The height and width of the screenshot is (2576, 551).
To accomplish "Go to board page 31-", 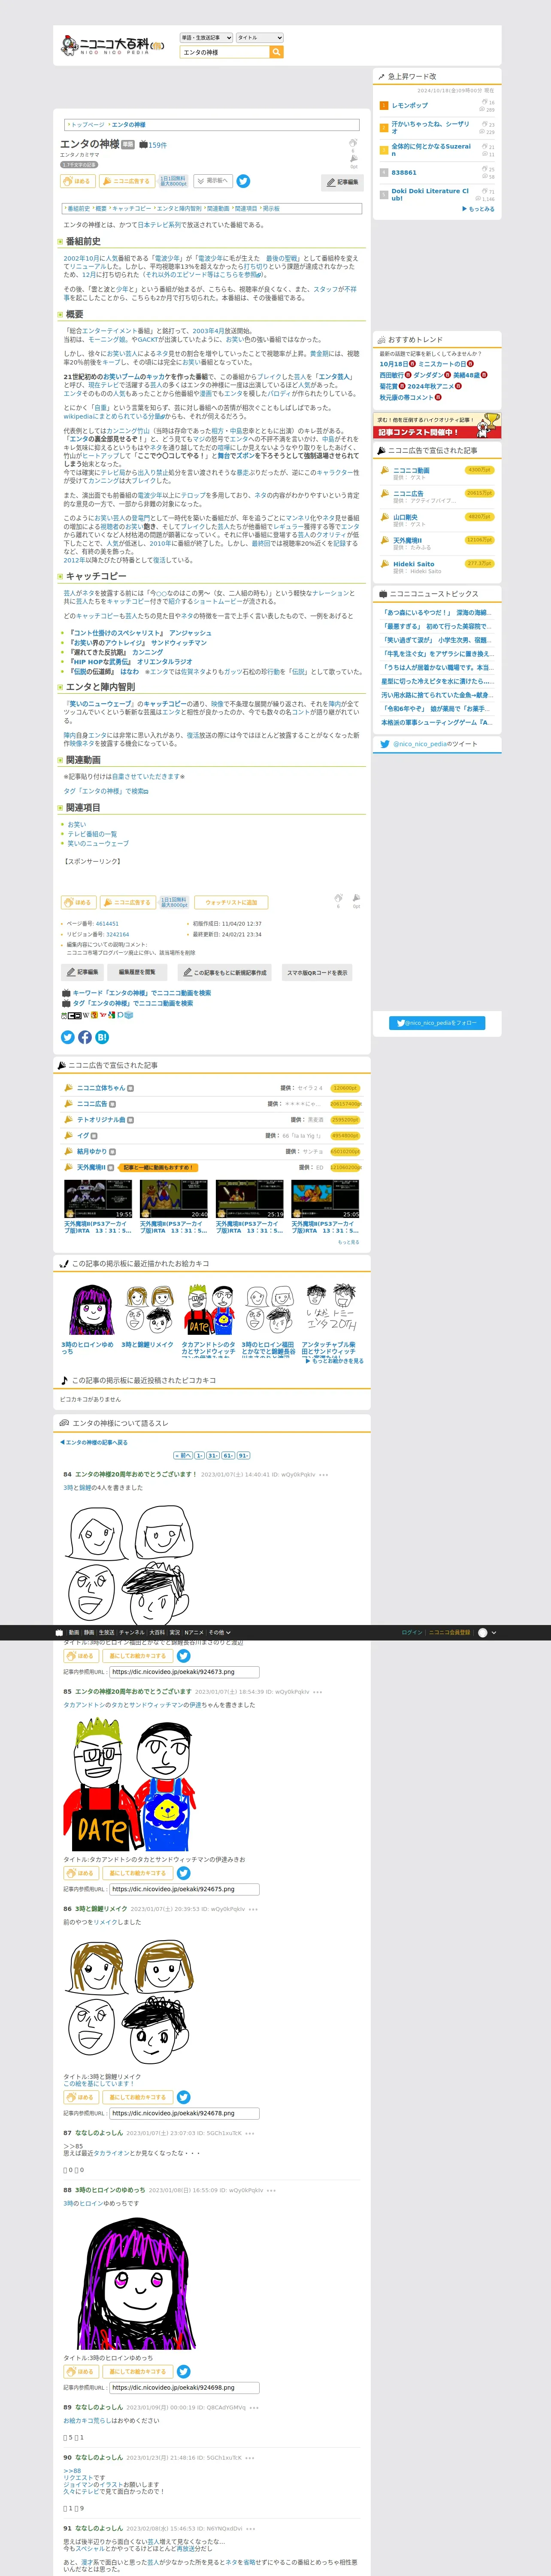I will [x=213, y=1456].
